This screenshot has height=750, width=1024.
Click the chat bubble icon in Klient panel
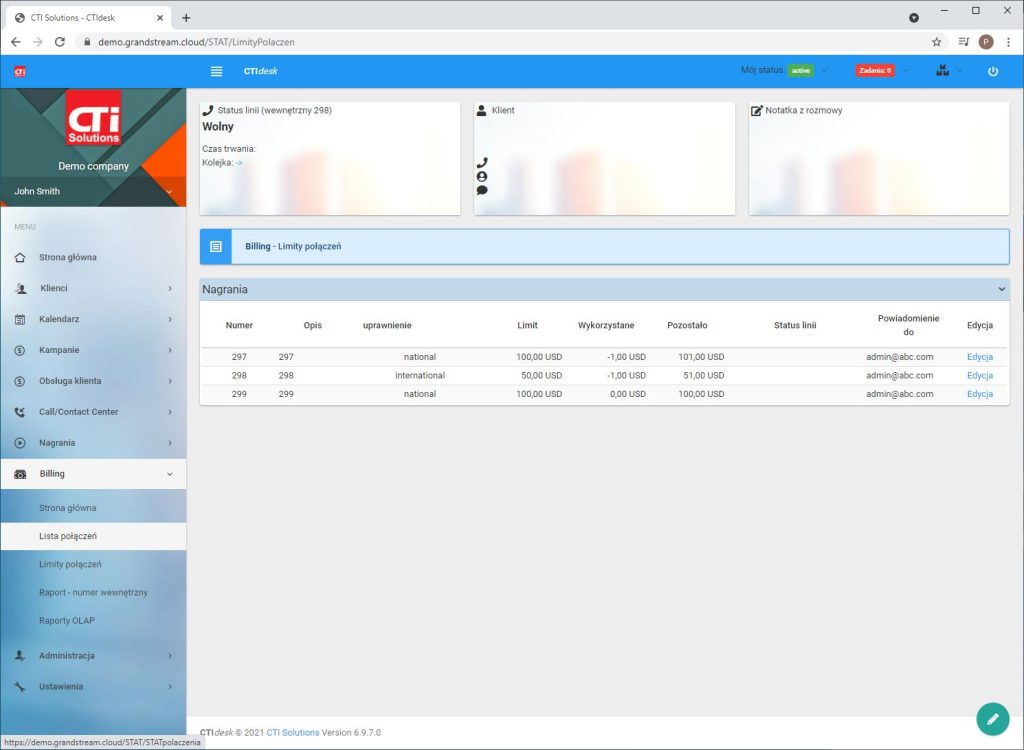pyautogui.click(x=482, y=190)
